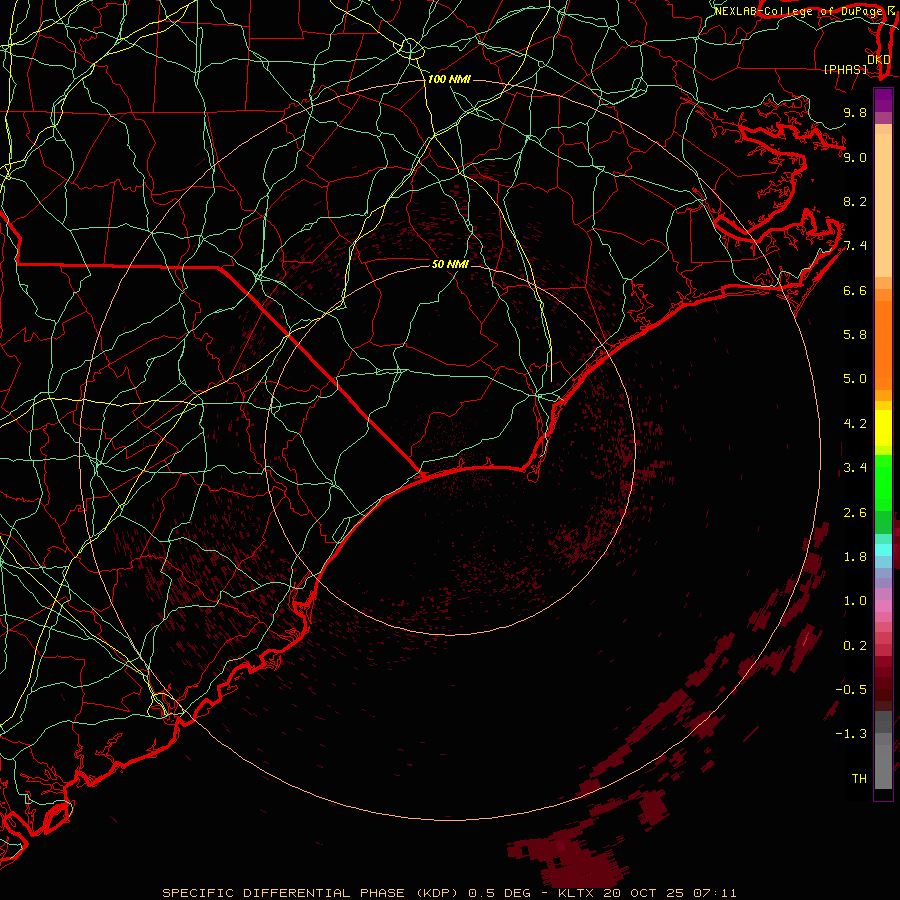Viewport: 900px width, 900px height.
Task: Click the 9.8 legend value
Action: (855, 112)
